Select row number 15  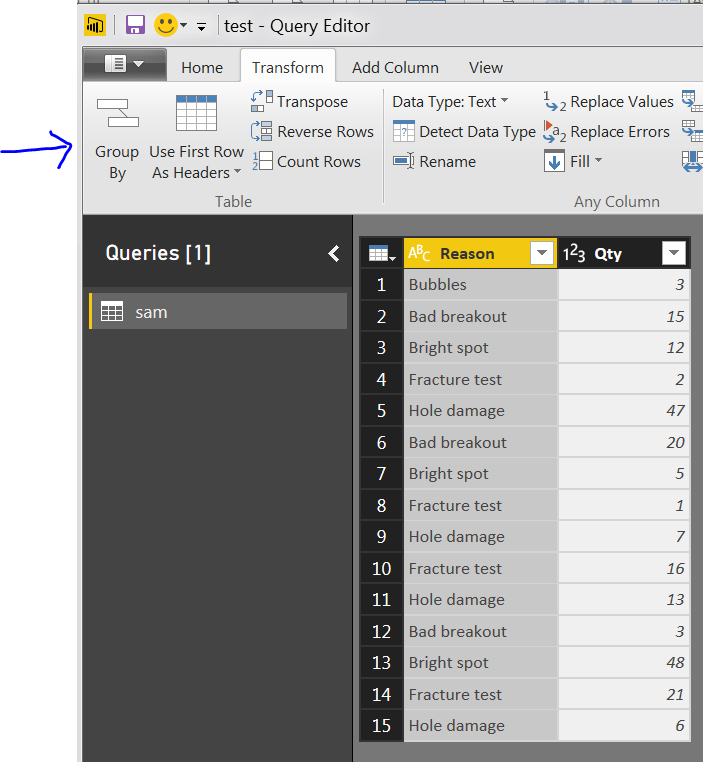point(382,726)
